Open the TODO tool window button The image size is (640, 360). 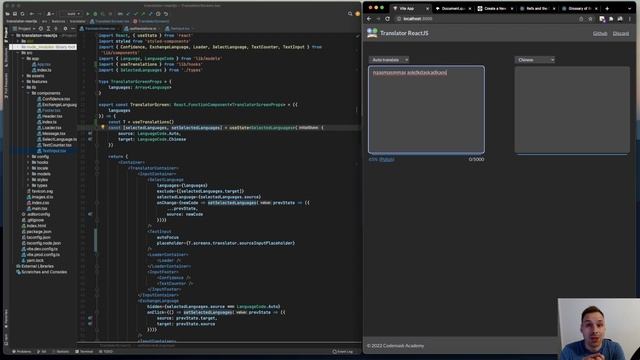tap(106, 351)
